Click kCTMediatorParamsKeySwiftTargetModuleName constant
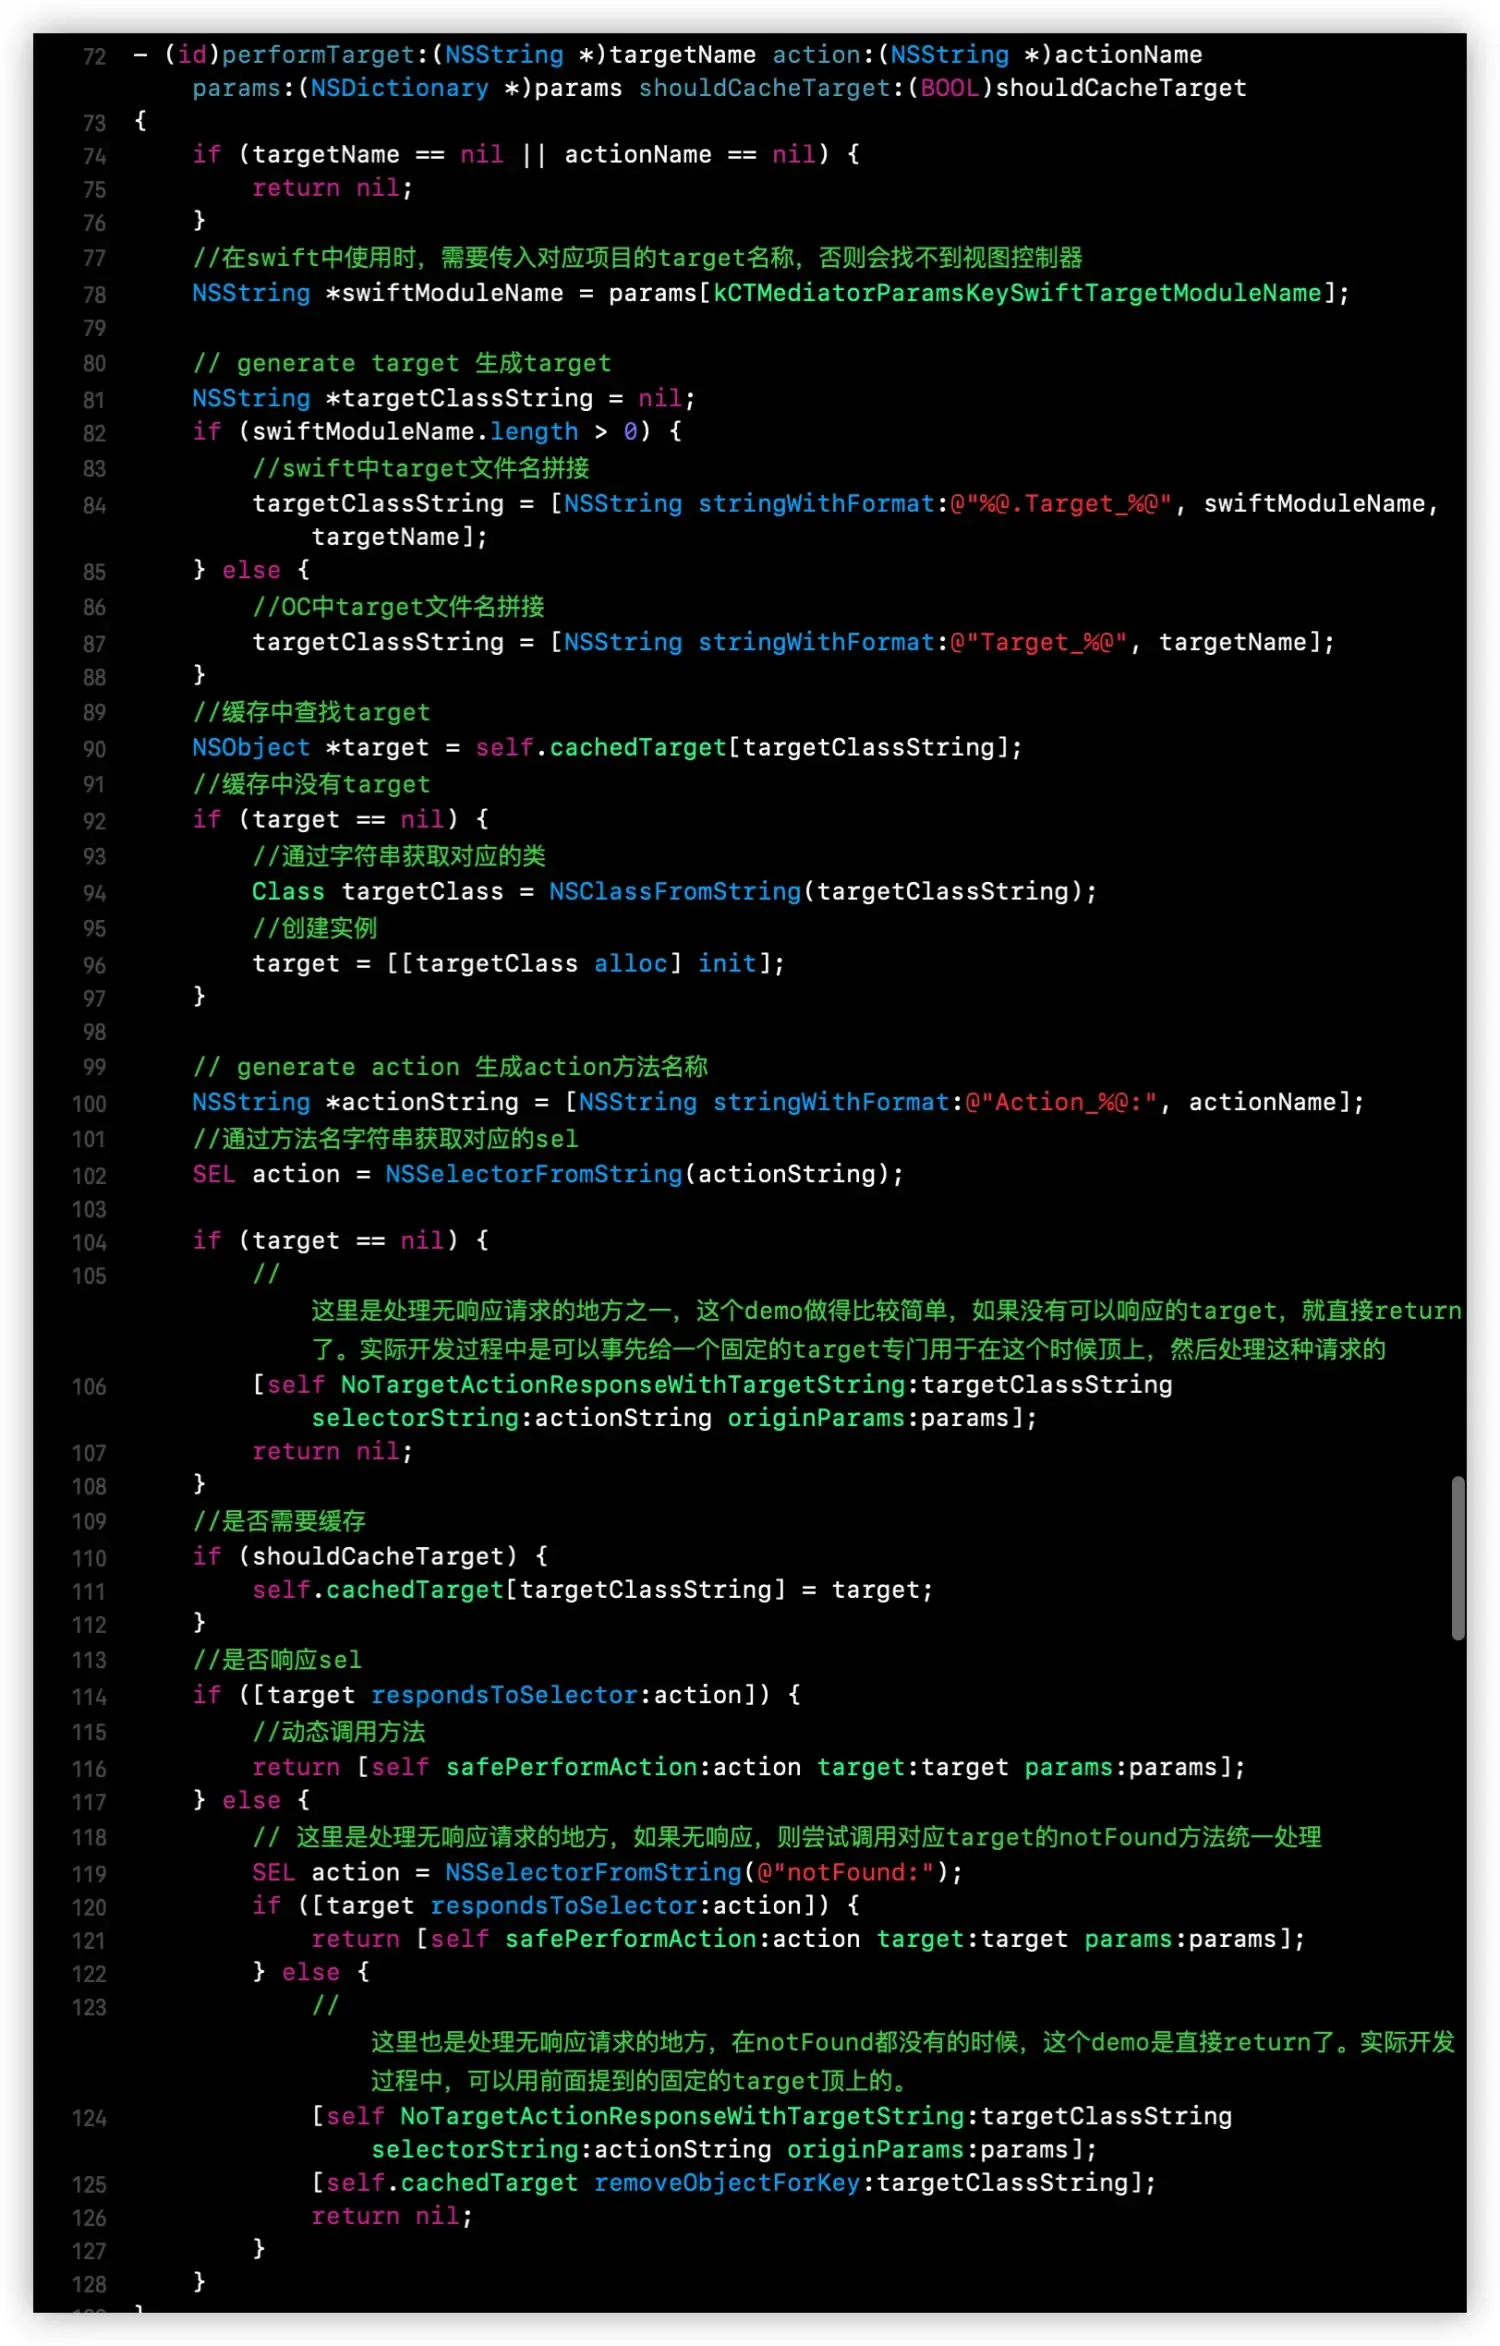This screenshot has width=1500, height=2346. pos(1016,293)
